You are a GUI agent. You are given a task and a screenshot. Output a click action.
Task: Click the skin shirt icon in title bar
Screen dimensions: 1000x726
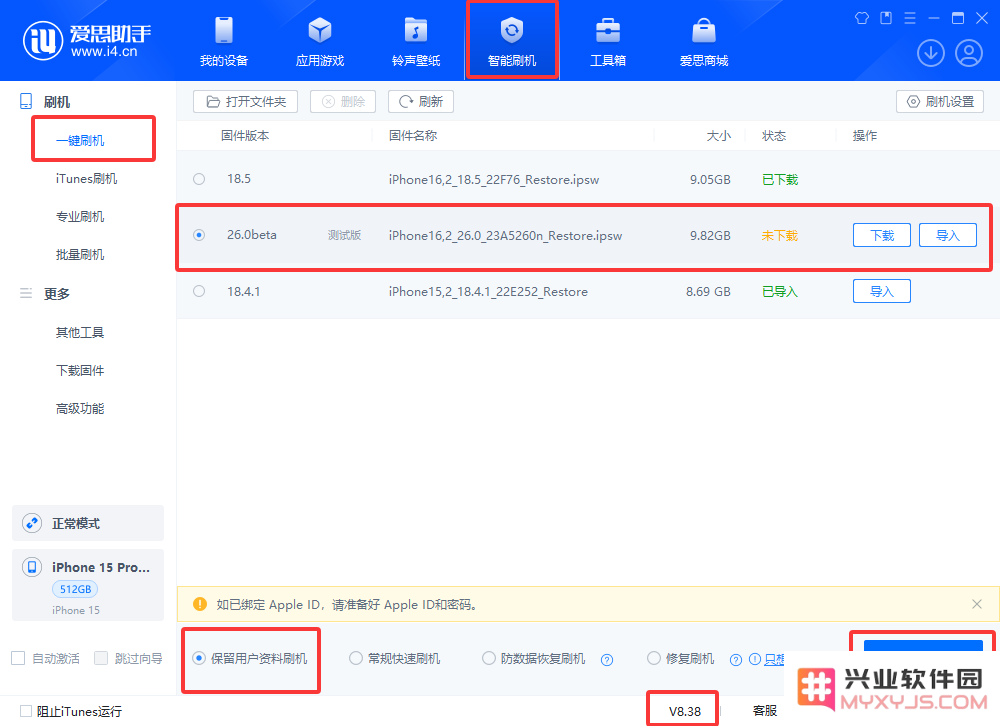tap(862, 18)
